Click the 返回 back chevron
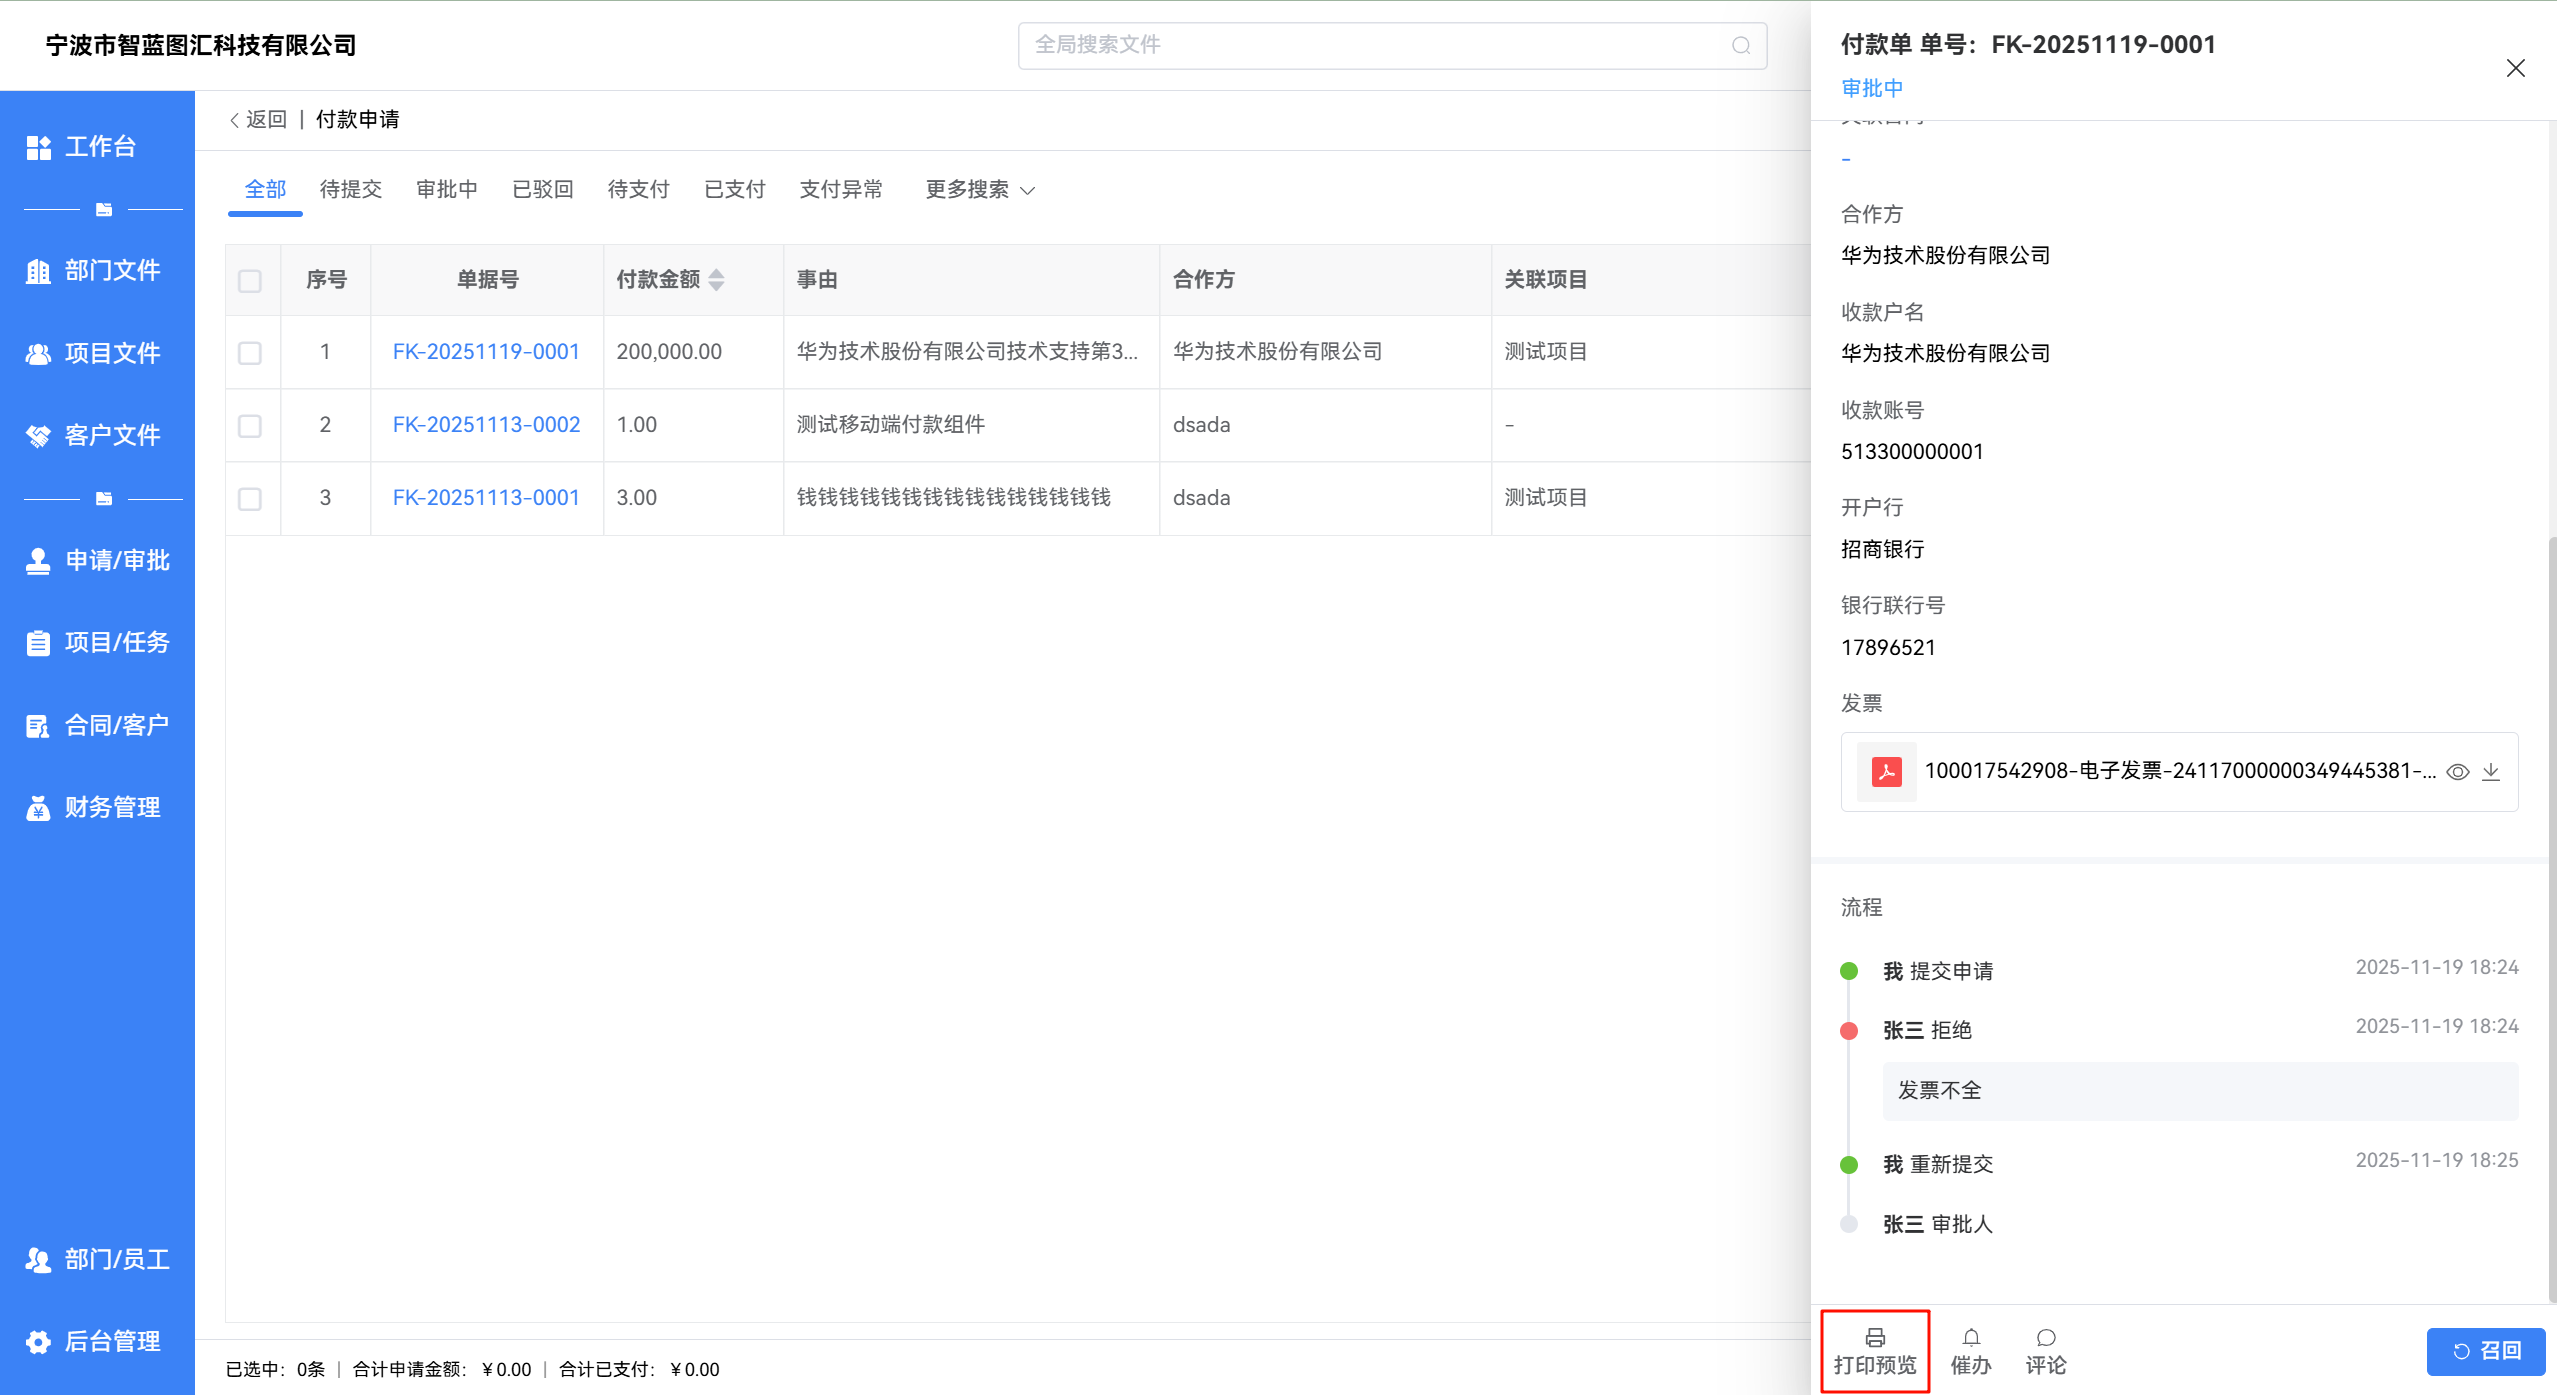The height and width of the screenshot is (1395, 2557). click(x=236, y=120)
